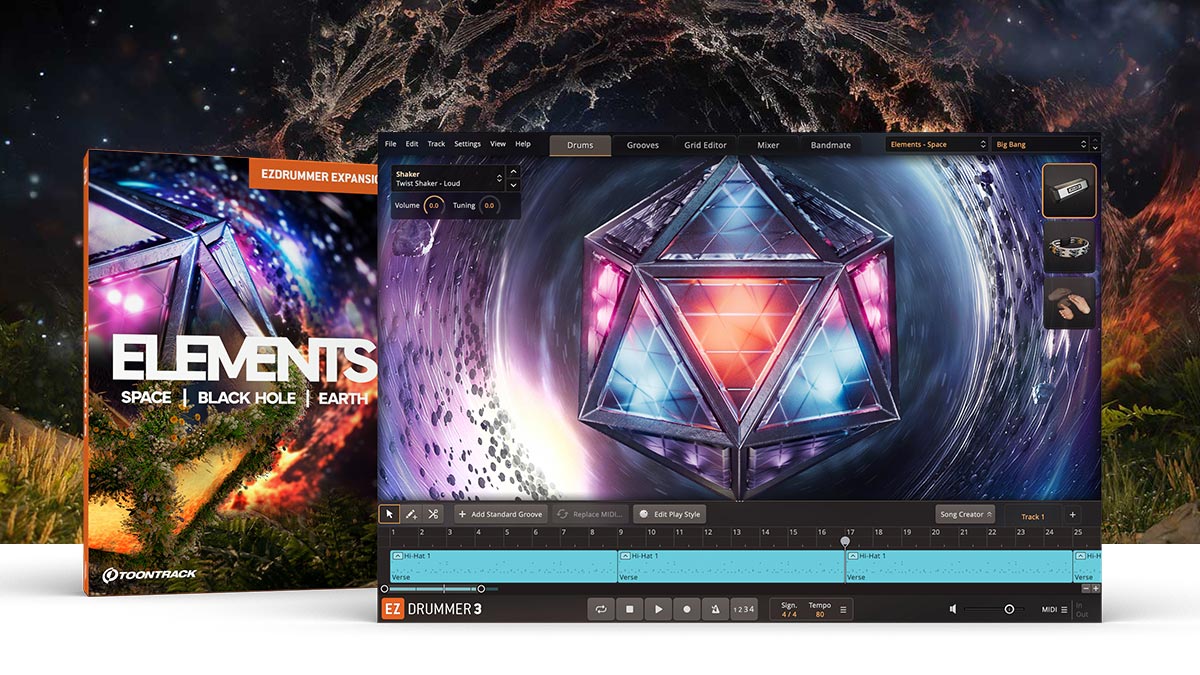This screenshot has width=1200, height=675.
Task: Select the hand claps instrument thumbnail
Action: coord(1069,303)
